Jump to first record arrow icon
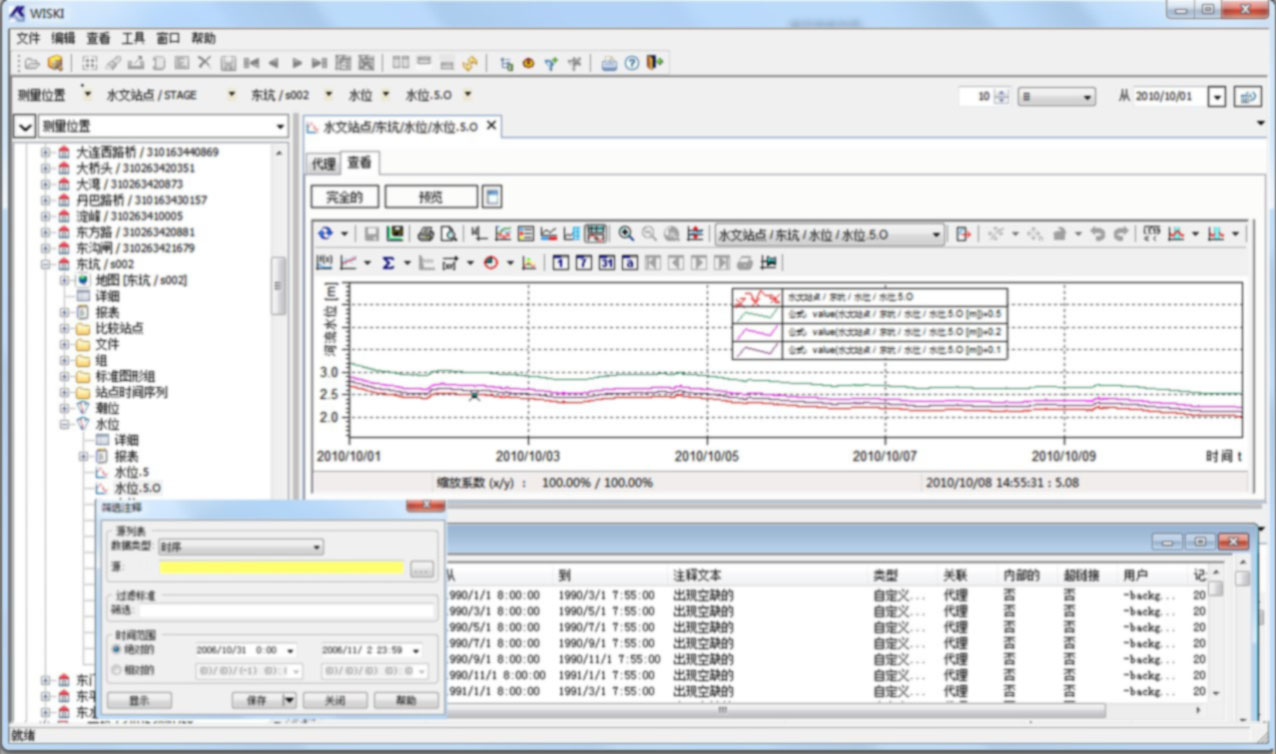Screen dimensions: 1276x754 (x=251, y=62)
